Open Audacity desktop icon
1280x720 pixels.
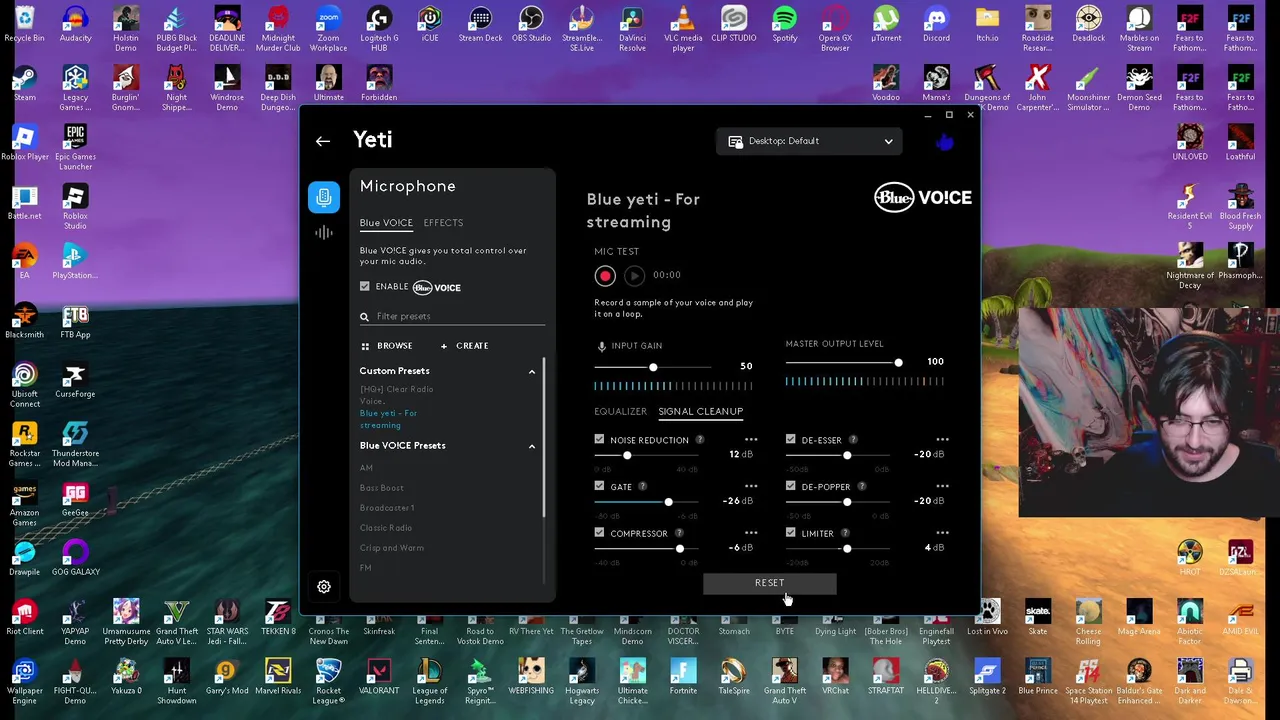75,26
